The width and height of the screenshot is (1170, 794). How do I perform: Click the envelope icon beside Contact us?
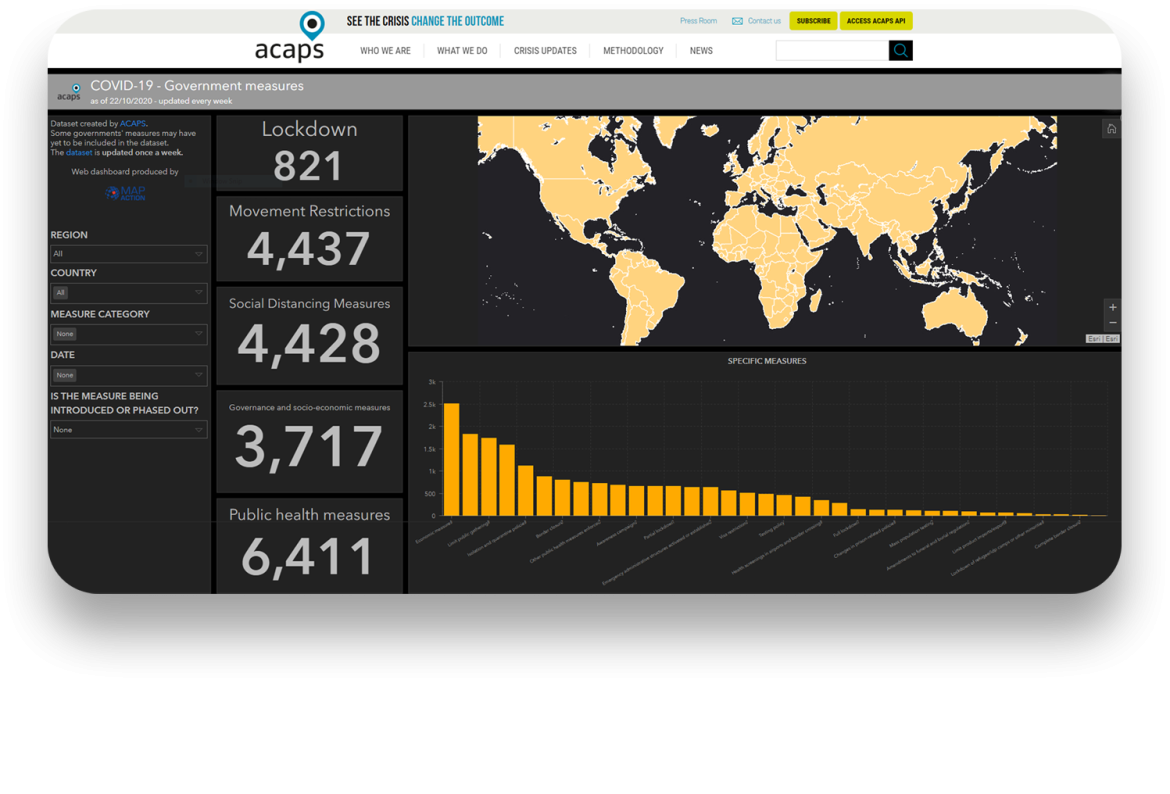pos(737,21)
